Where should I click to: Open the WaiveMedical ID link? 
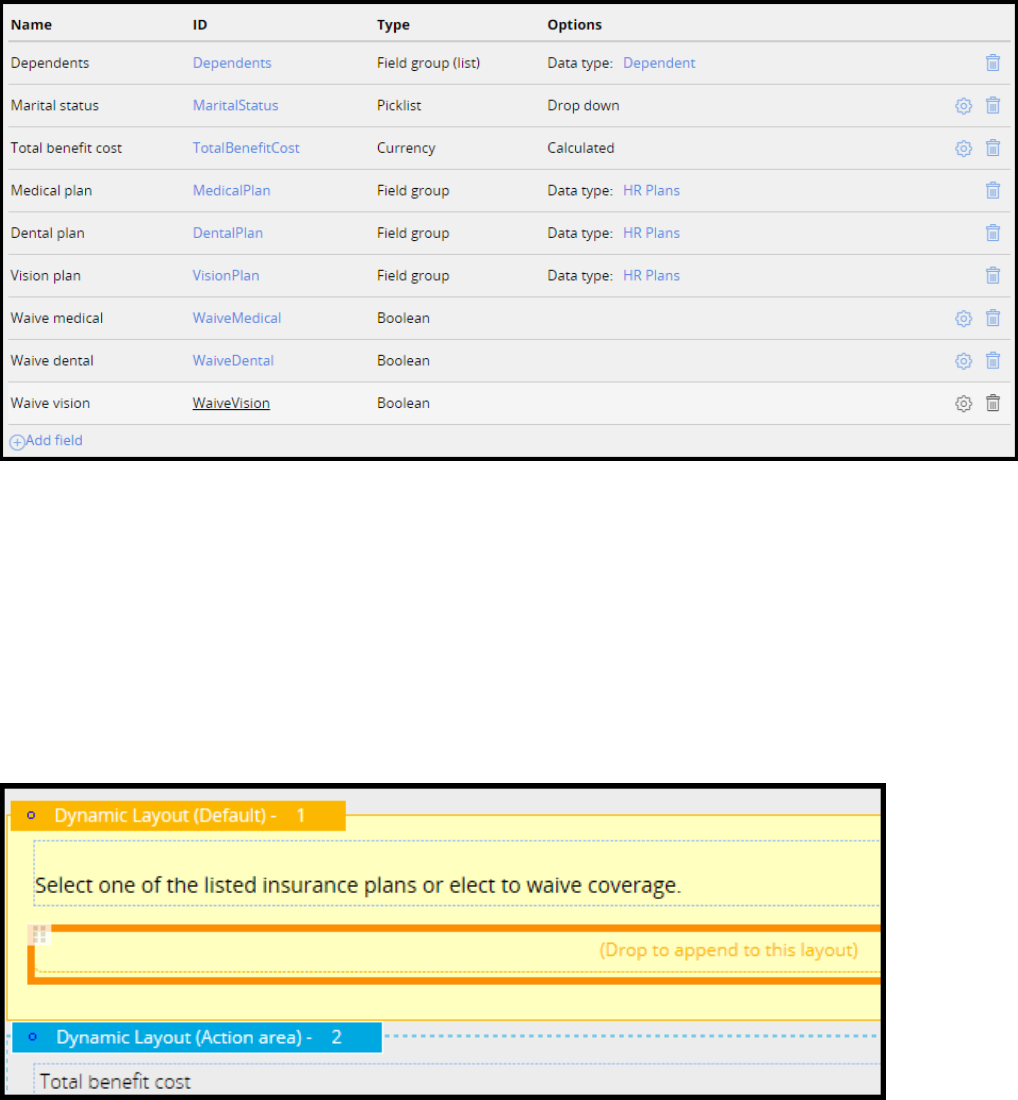[x=236, y=318]
